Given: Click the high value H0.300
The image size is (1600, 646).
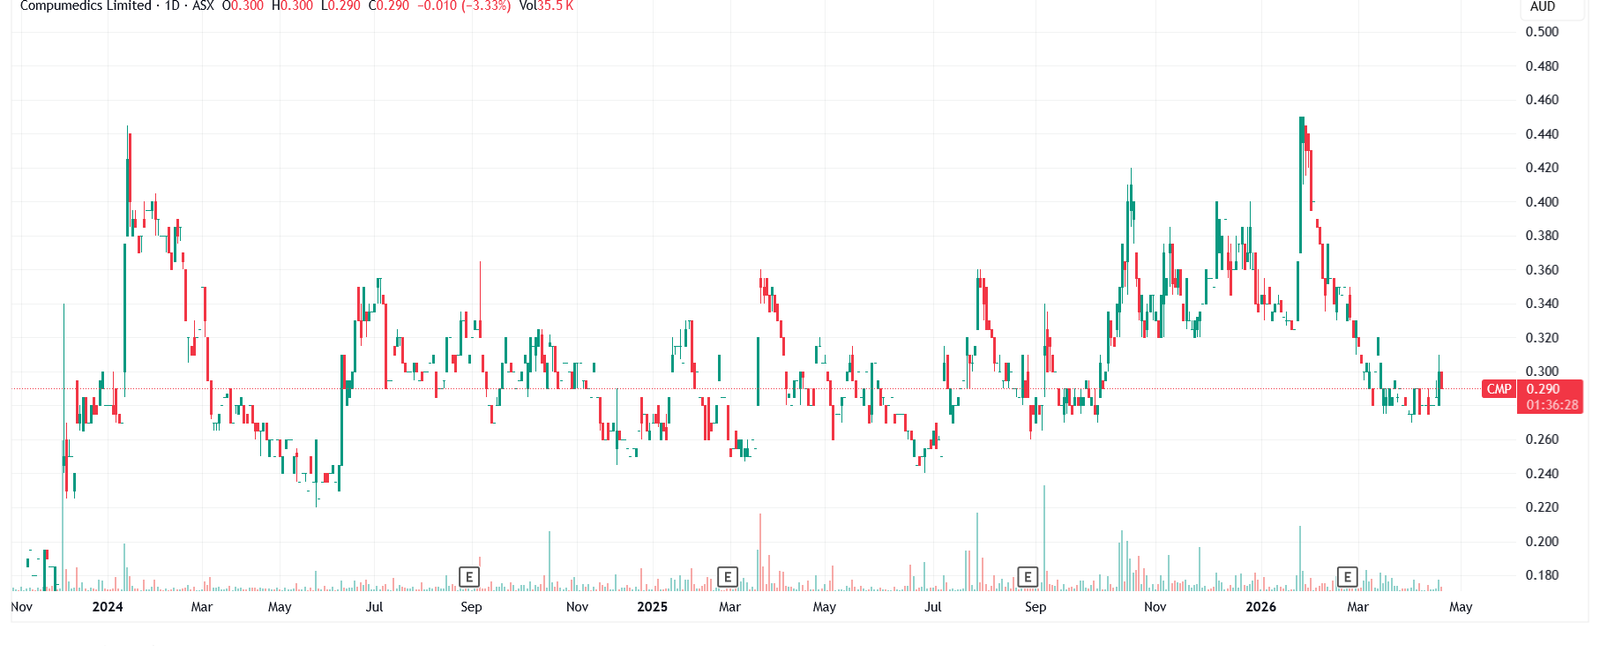Looking at the screenshot, I should coord(292,6).
